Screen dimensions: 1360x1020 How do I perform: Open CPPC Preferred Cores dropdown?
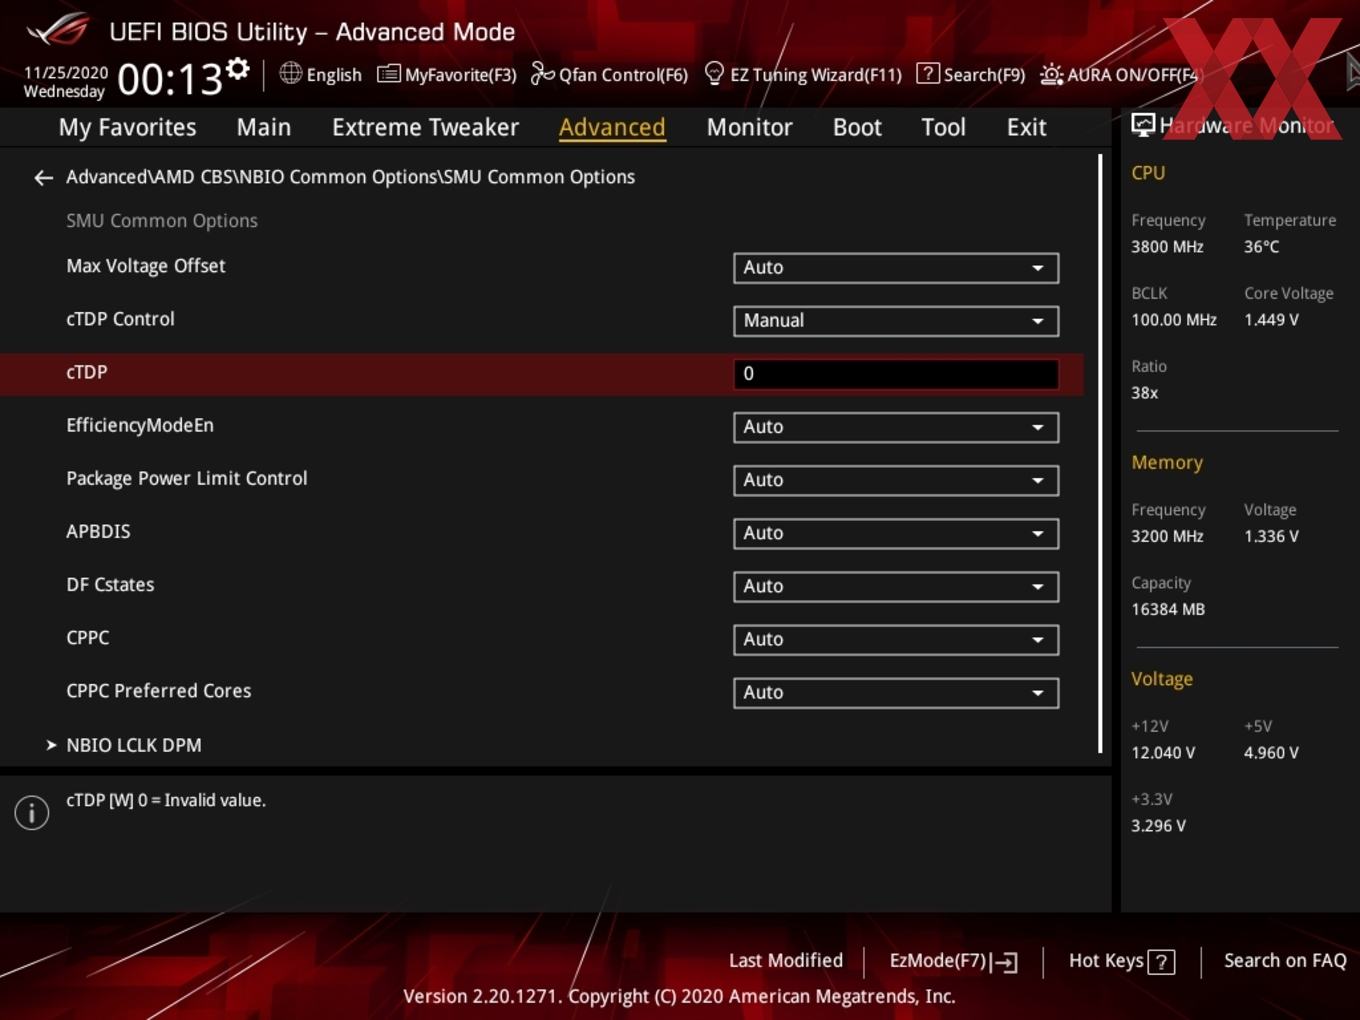tap(896, 692)
